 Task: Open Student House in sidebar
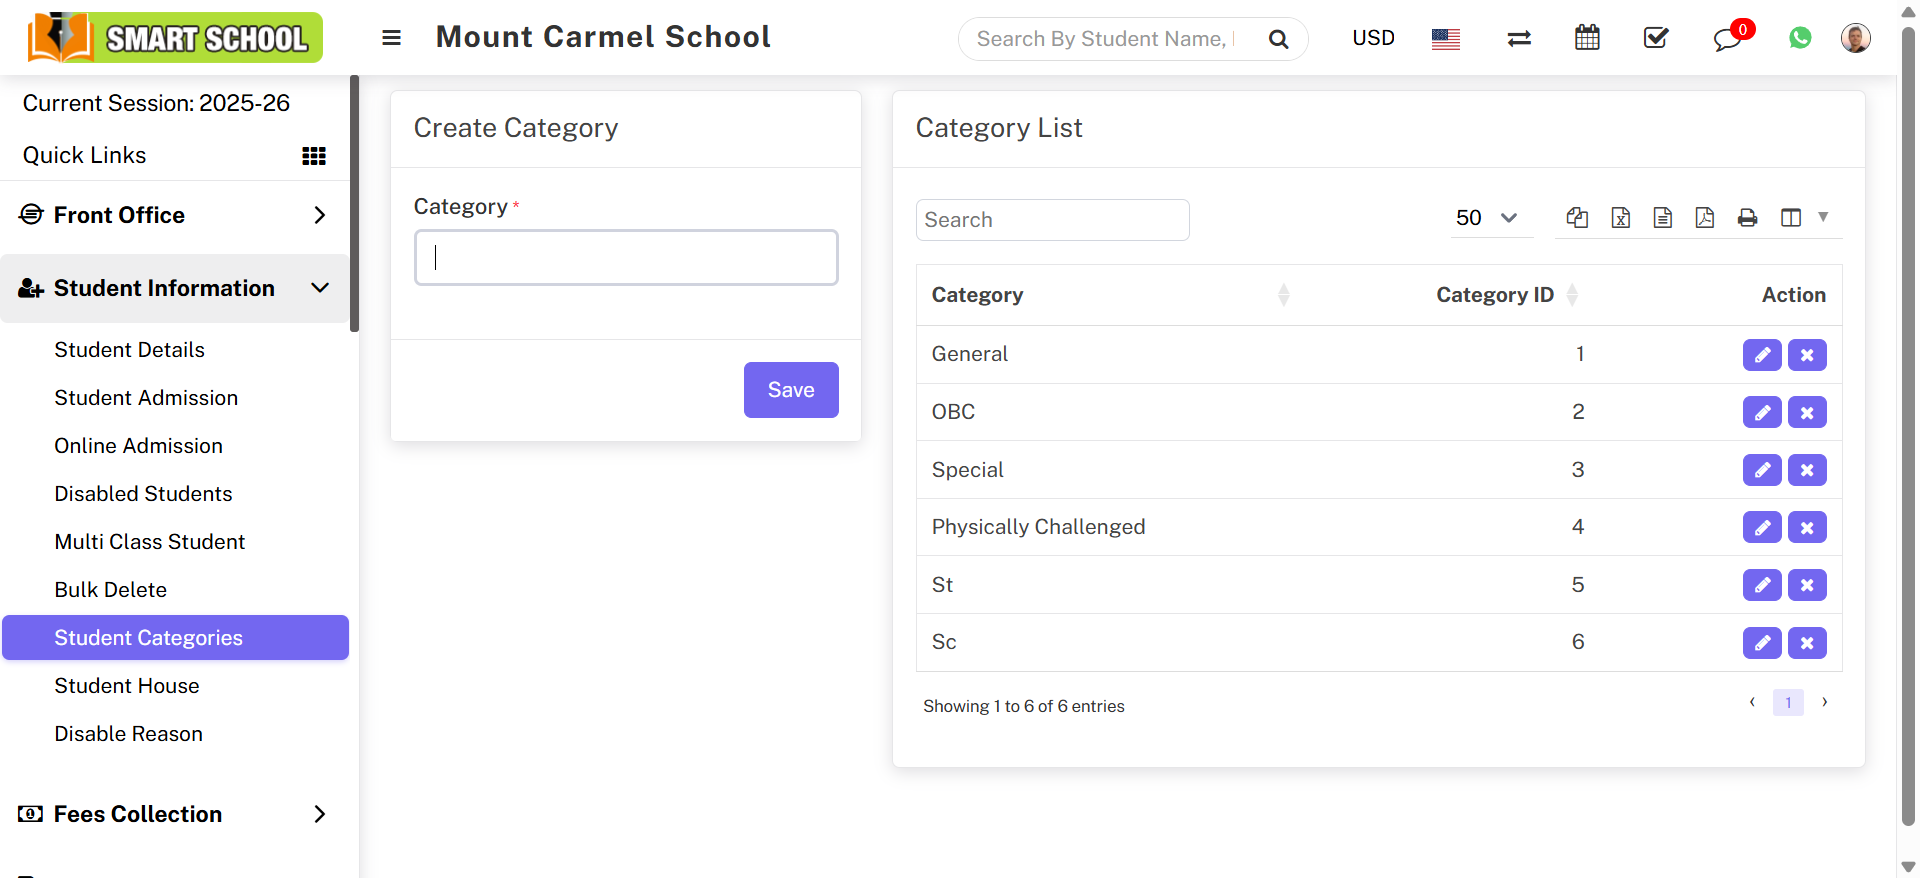click(x=127, y=686)
